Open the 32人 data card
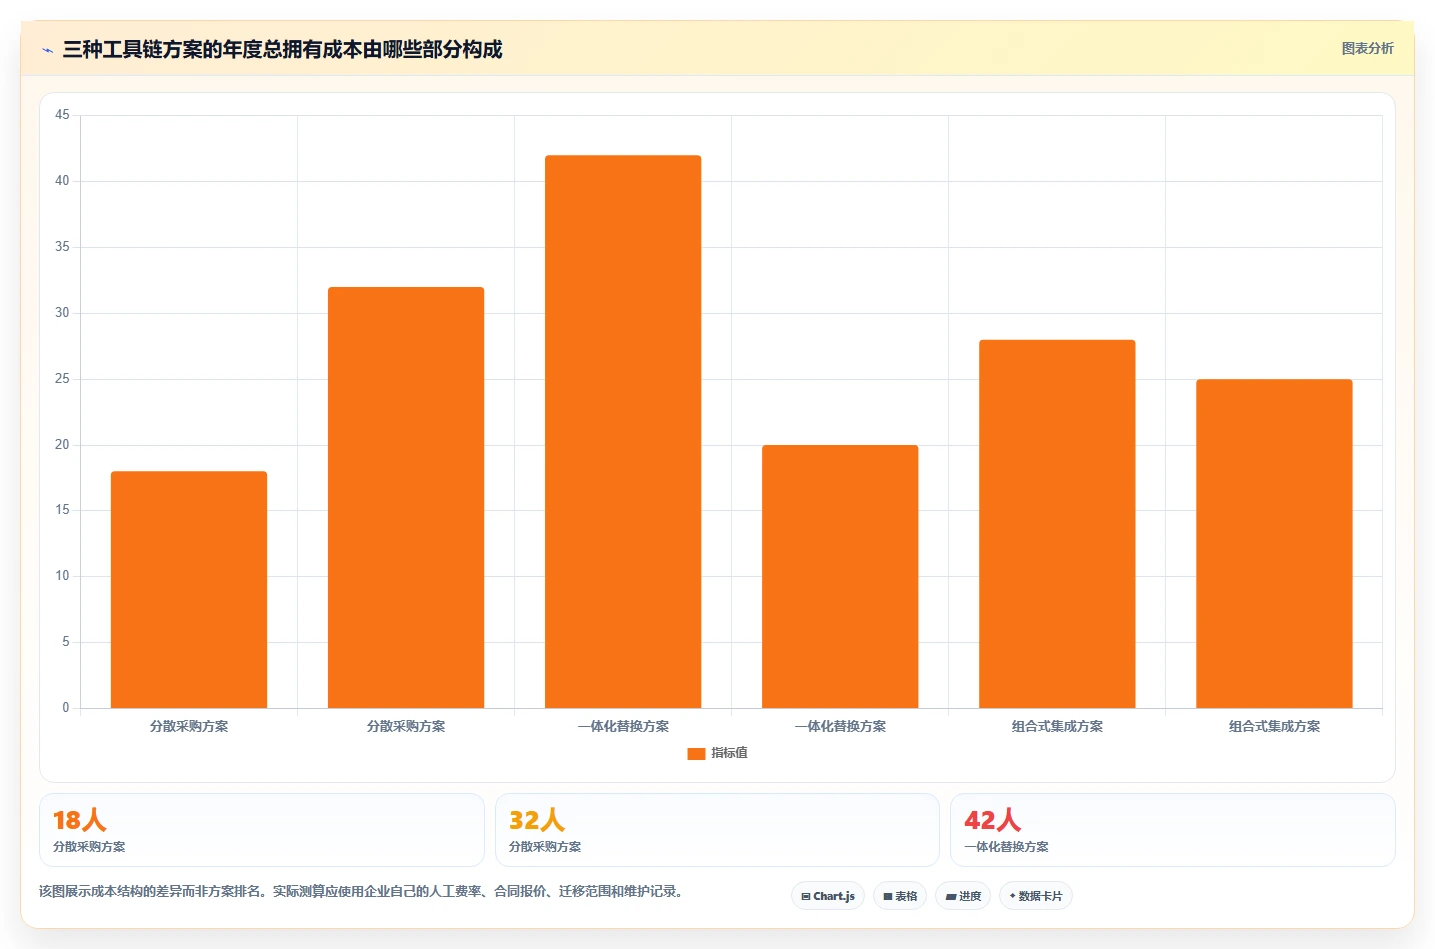The image size is (1435, 949). click(x=717, y=830)
